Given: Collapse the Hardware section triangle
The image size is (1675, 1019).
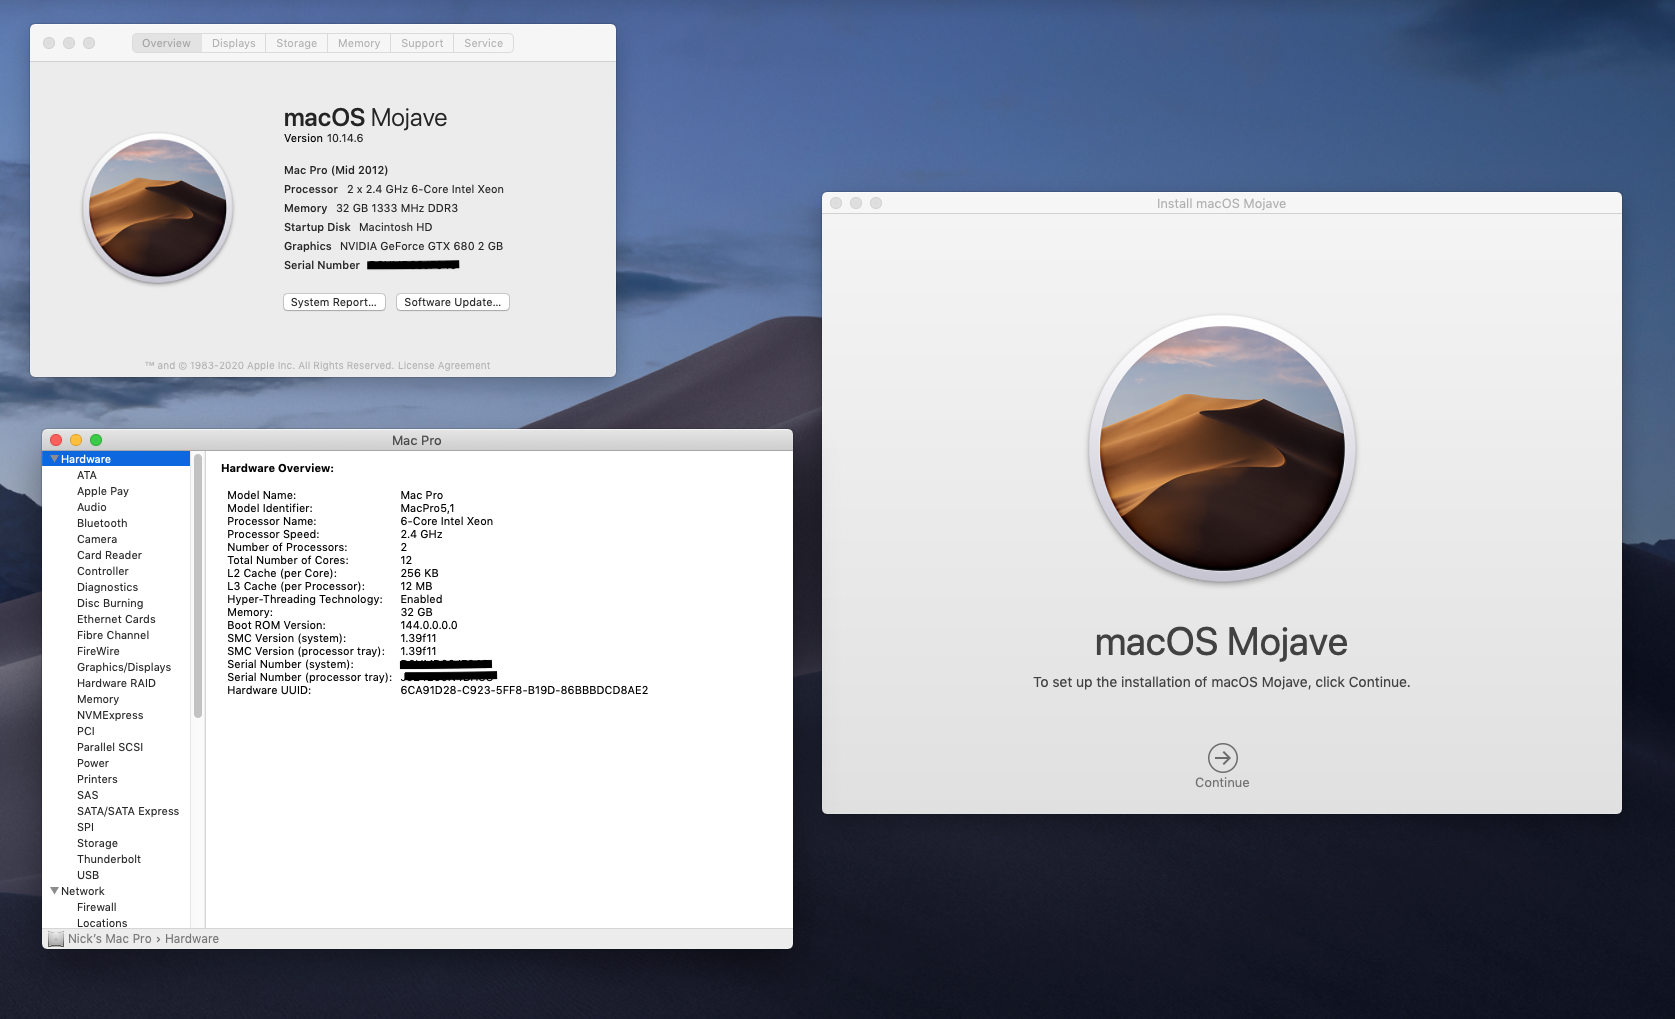Looking at the screenshot, I should [x=54, y=459].
